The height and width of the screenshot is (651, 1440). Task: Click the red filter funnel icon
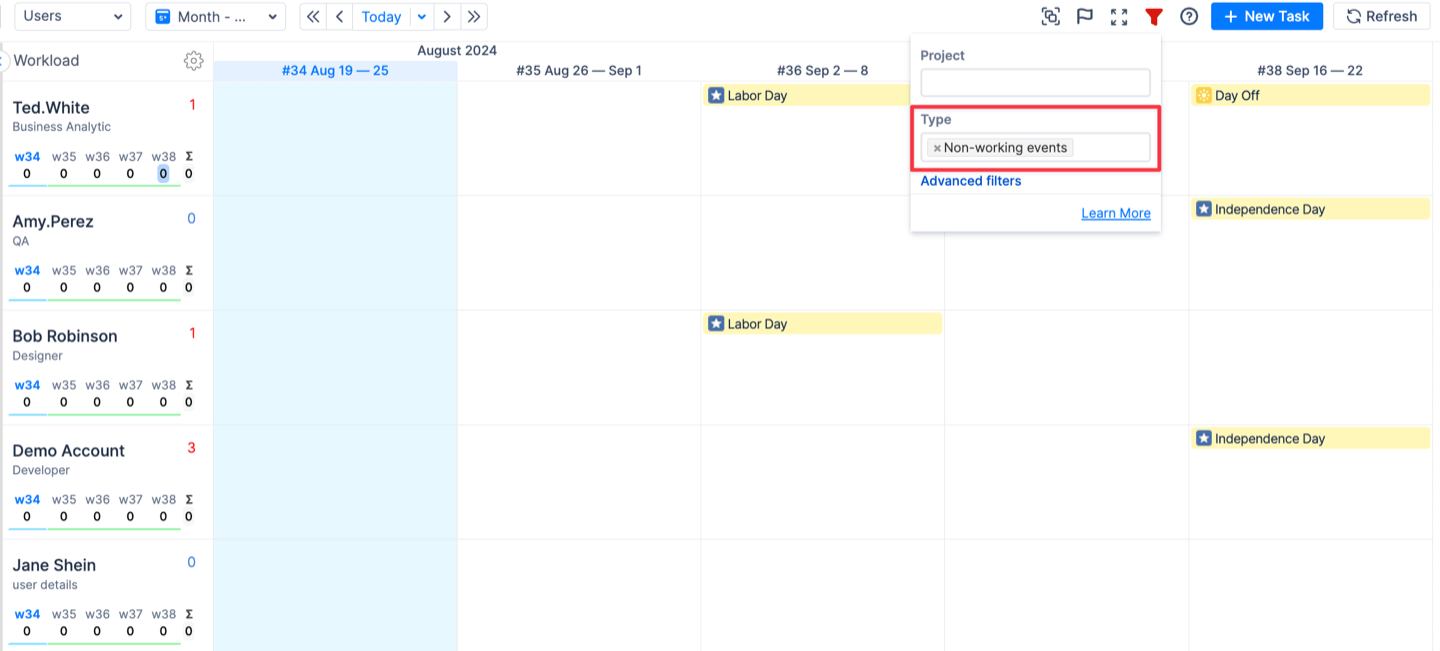click(1154, 16)
